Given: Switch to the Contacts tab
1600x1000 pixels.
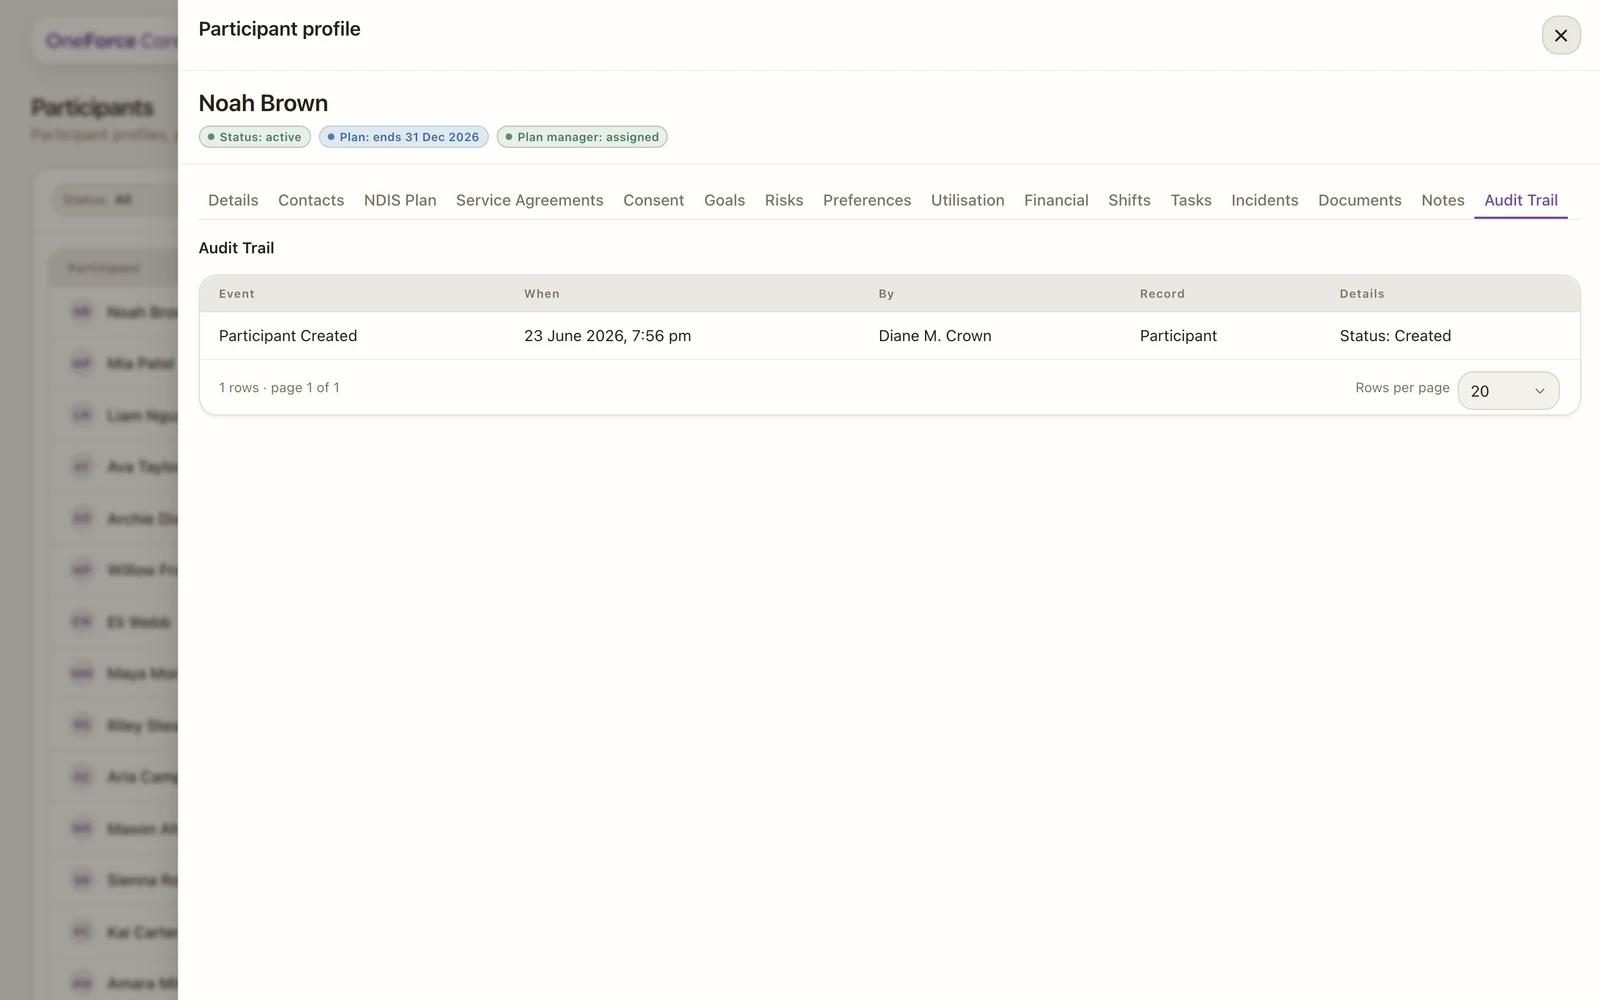Looking at the screenshot, I should point(311,200).
